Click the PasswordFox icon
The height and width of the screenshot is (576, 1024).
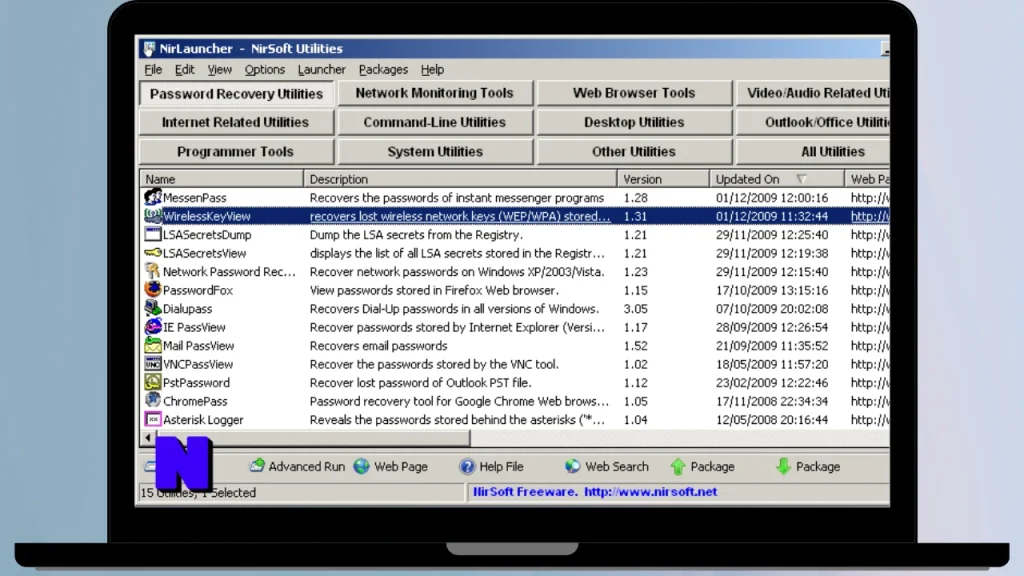tap(153, 290)
